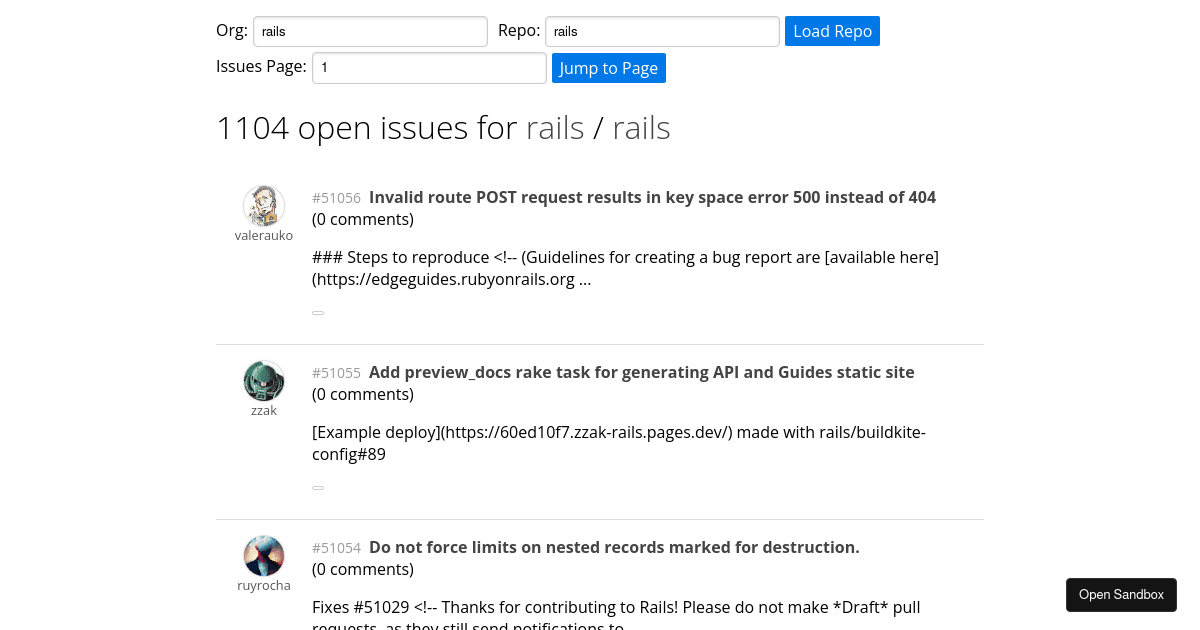Click the Open Sandbox button
This screenshot has height=630, width=1200.
(1121, 594)
